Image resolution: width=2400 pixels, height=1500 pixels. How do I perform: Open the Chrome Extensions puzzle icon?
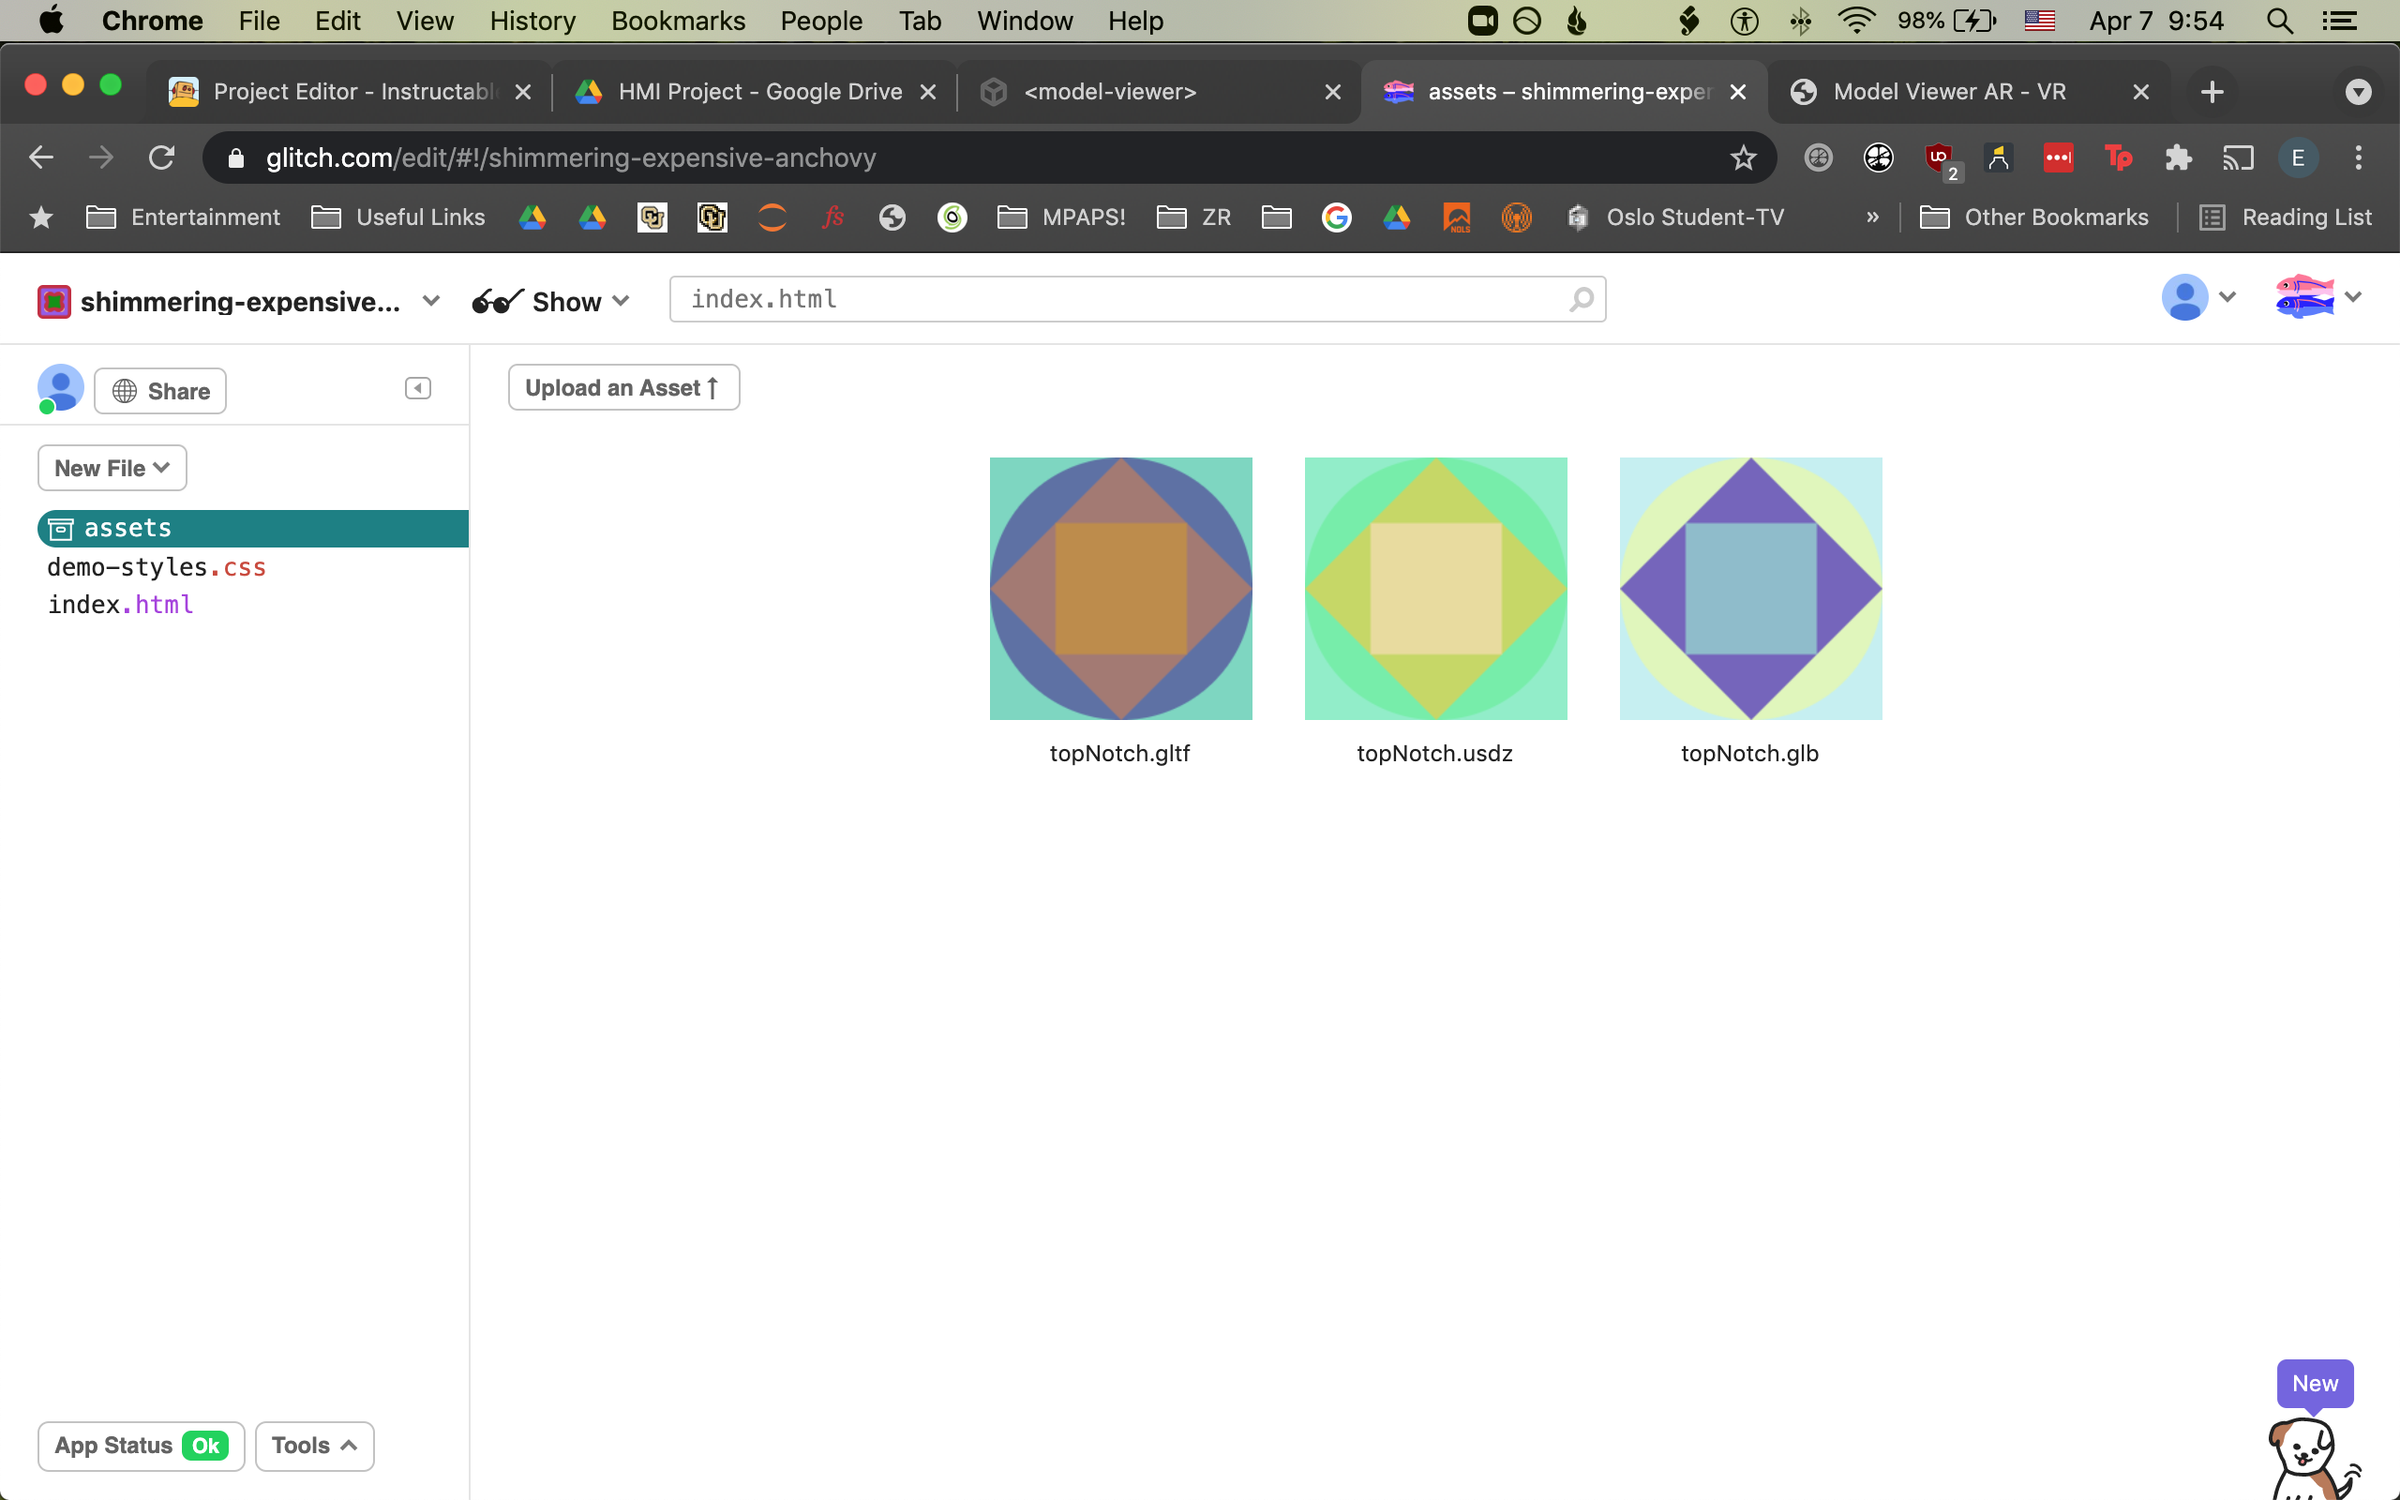click(x=2178, y=158)
